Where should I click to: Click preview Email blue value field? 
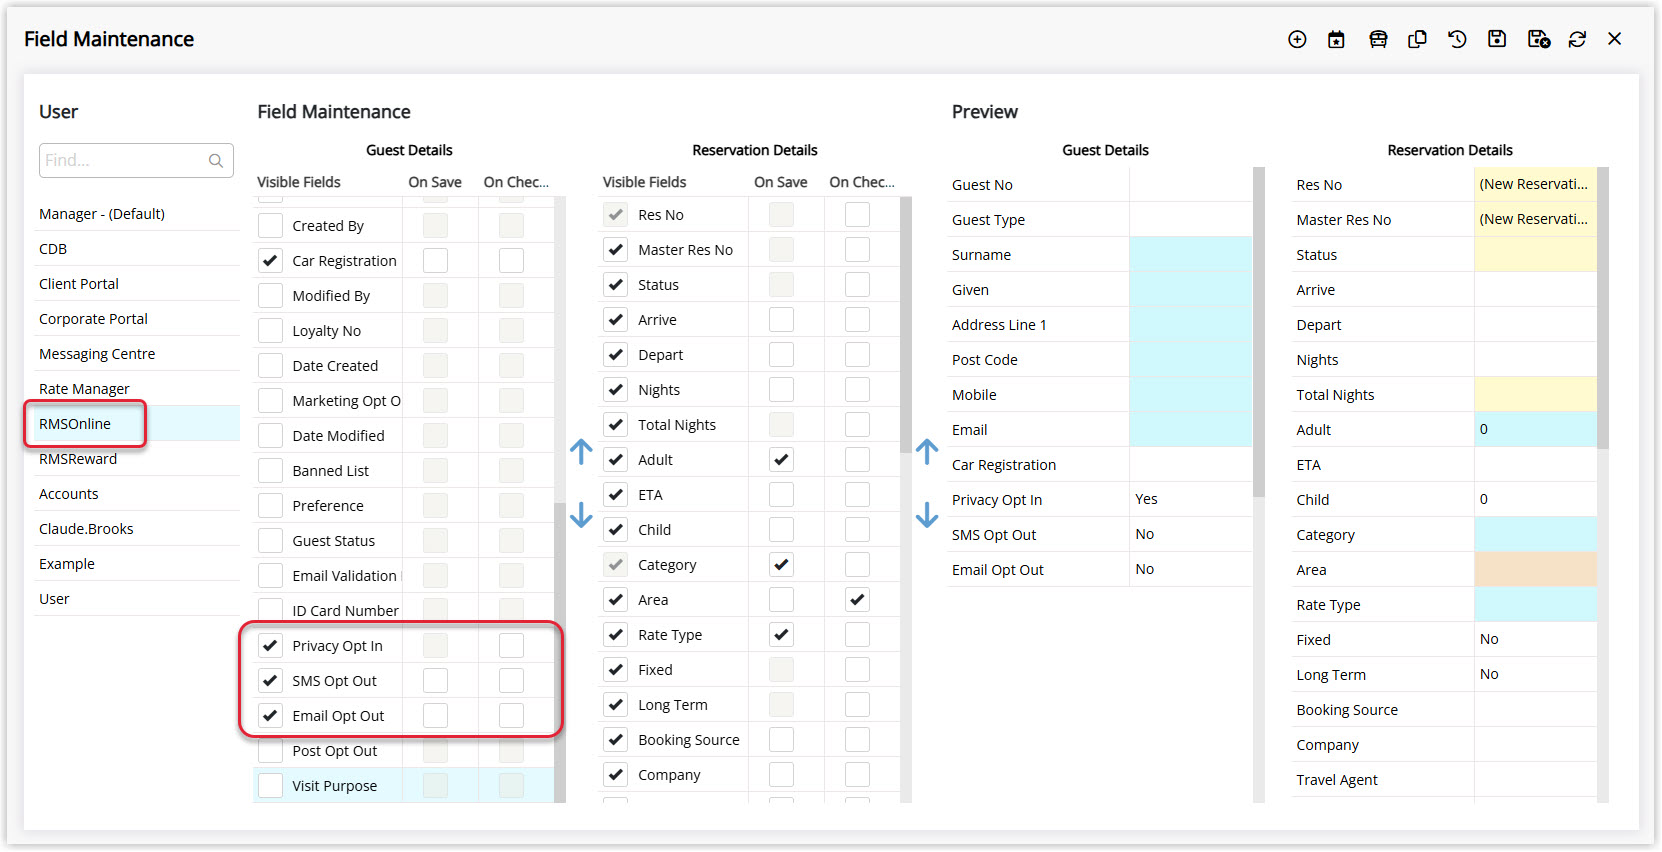[1190, 430]
